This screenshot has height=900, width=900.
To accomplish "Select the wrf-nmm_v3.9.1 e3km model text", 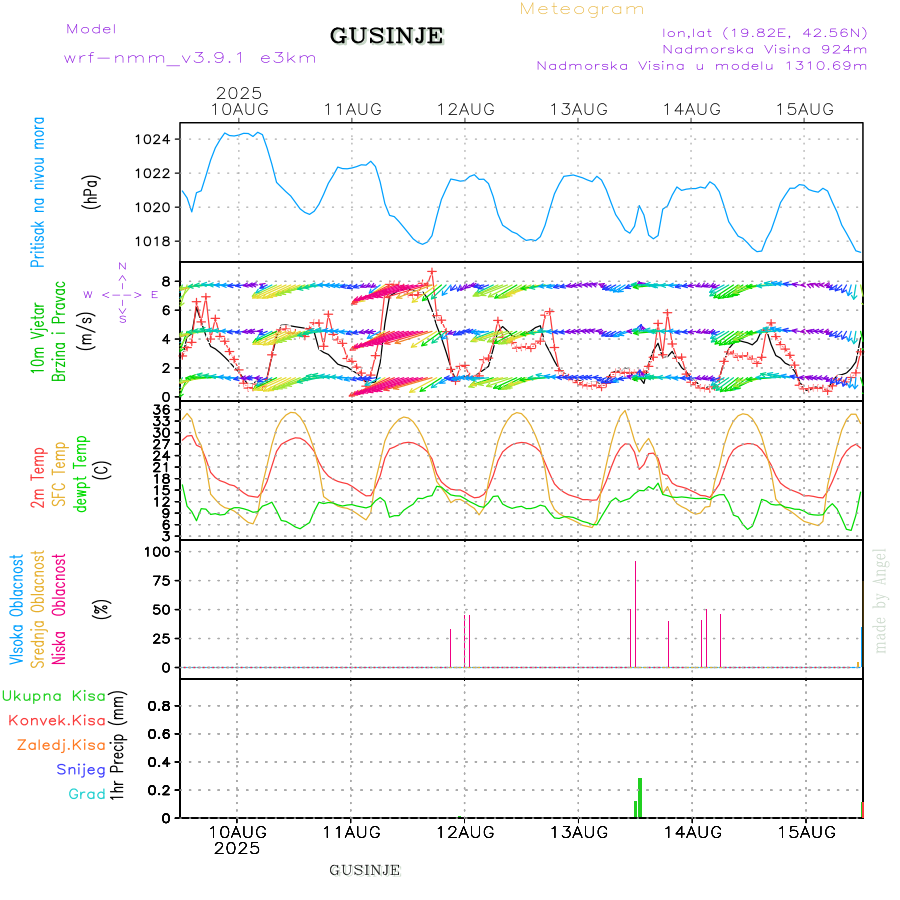I will 190,58.
